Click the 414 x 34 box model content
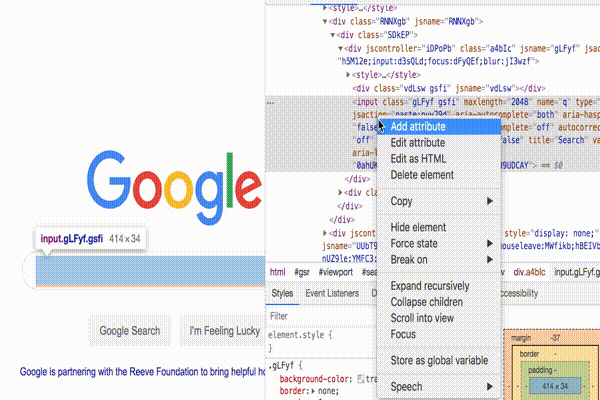Viewport: 600px width, 400px height. click(555, 386)
